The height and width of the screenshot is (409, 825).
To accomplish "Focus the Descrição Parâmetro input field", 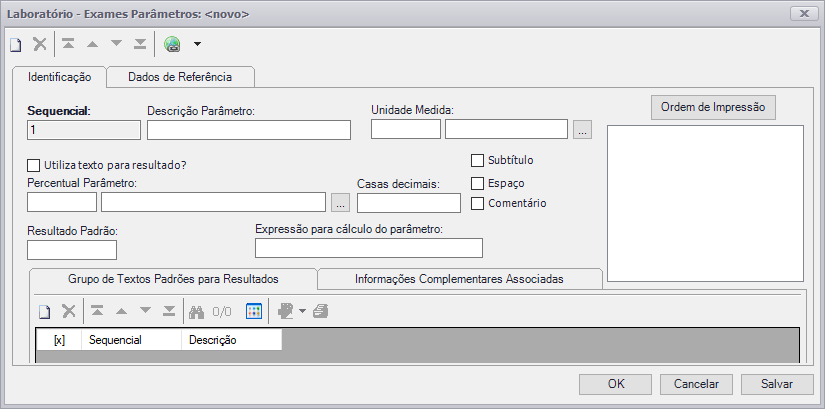I will pyautogui.click(x=249, y=130).
